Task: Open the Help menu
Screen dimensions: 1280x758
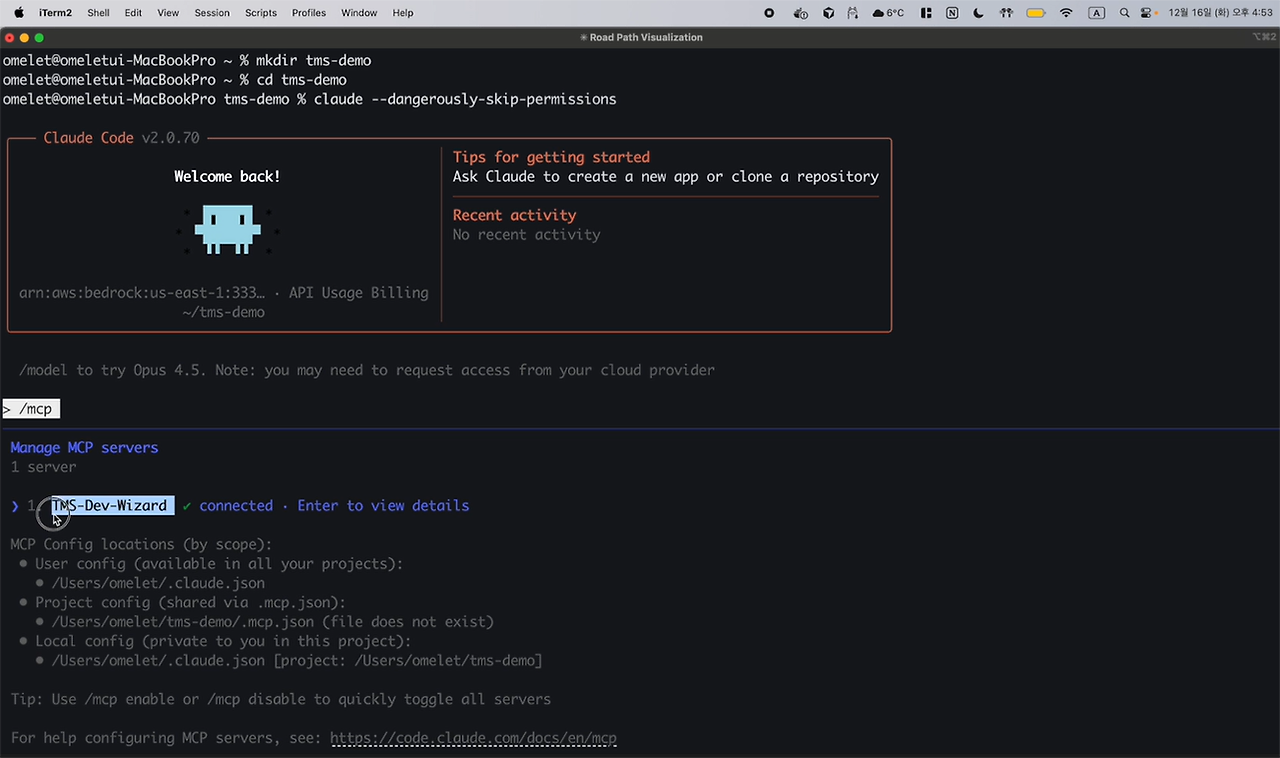Action: coord(403,13)
